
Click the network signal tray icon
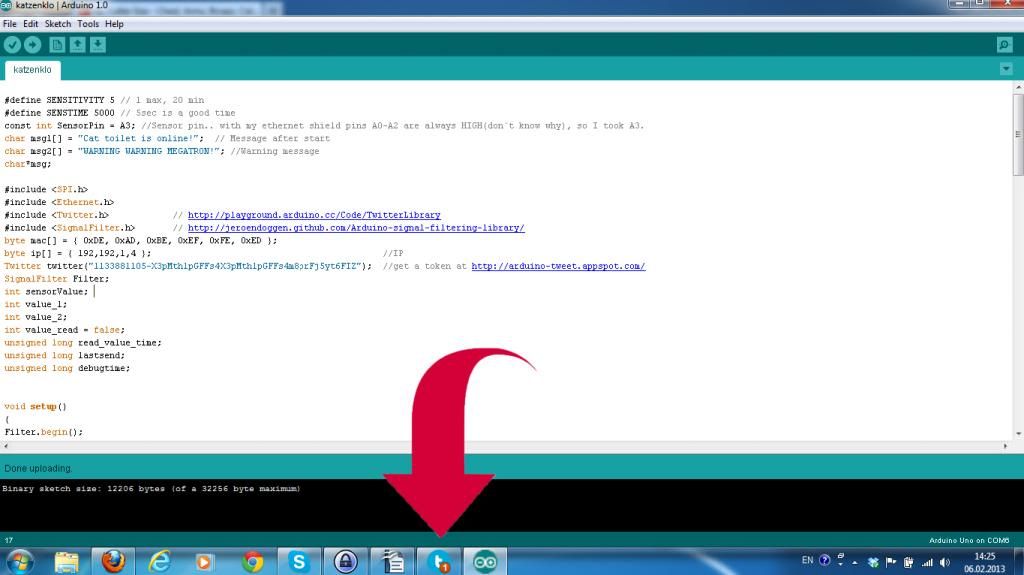[927, 562]
